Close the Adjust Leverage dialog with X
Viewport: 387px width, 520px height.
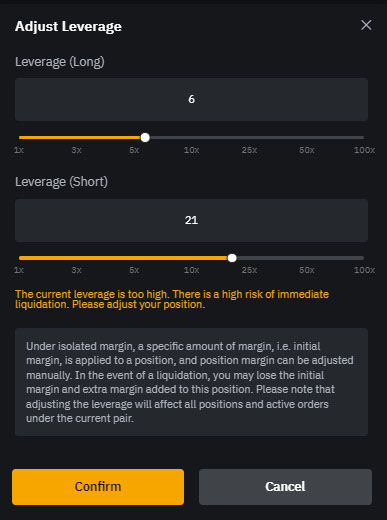pyautogui.click(x=366, y=25)
